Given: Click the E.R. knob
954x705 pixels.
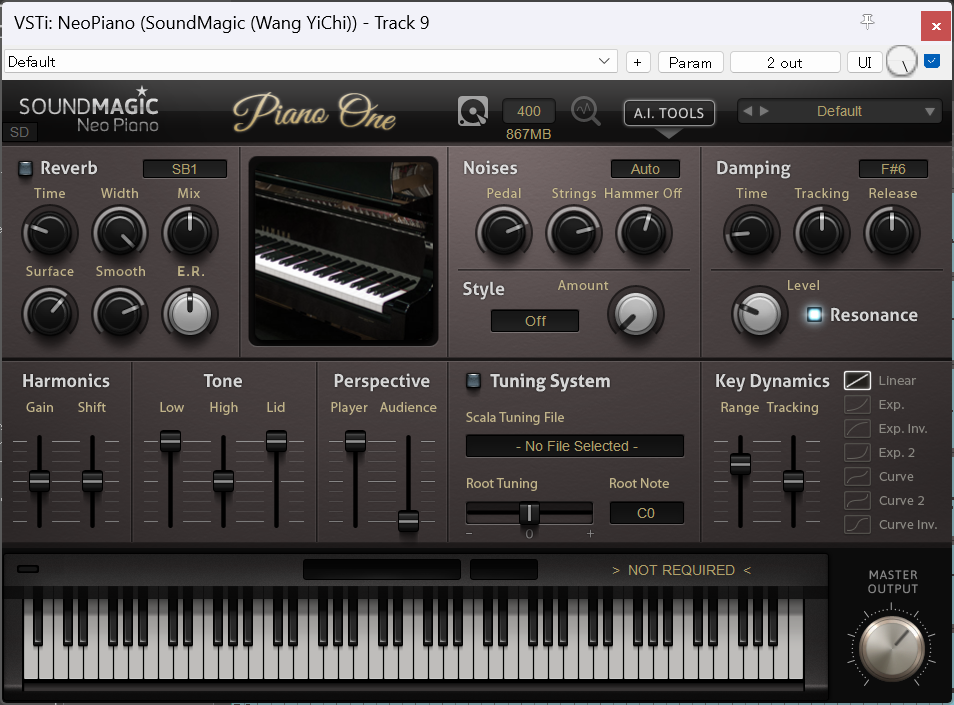Looking at the screenshot, I should pyautogui.click(x=190, y=313).
